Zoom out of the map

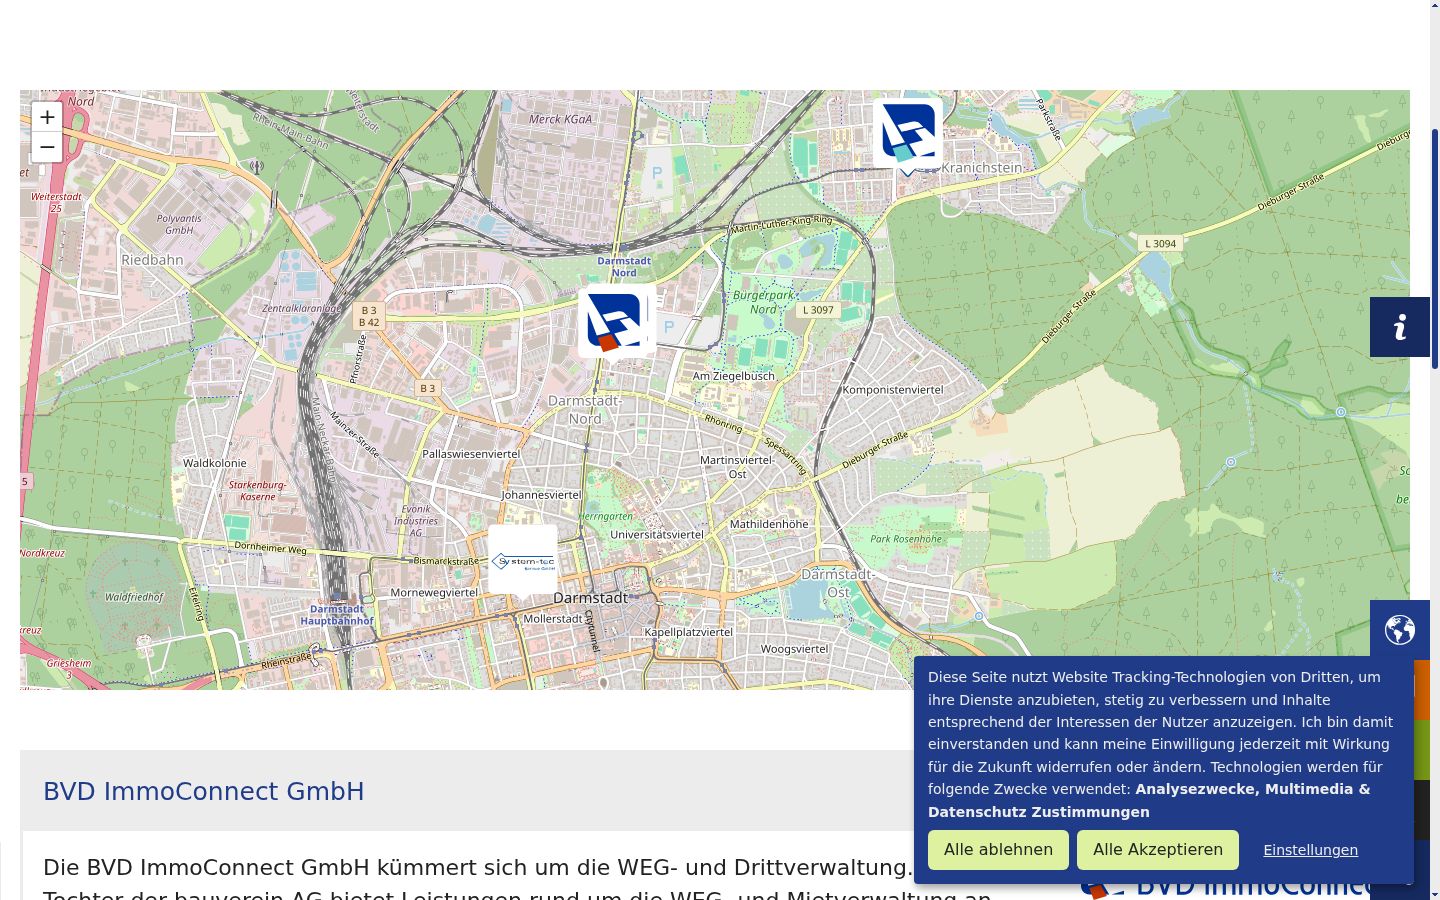tap(47, 147)
